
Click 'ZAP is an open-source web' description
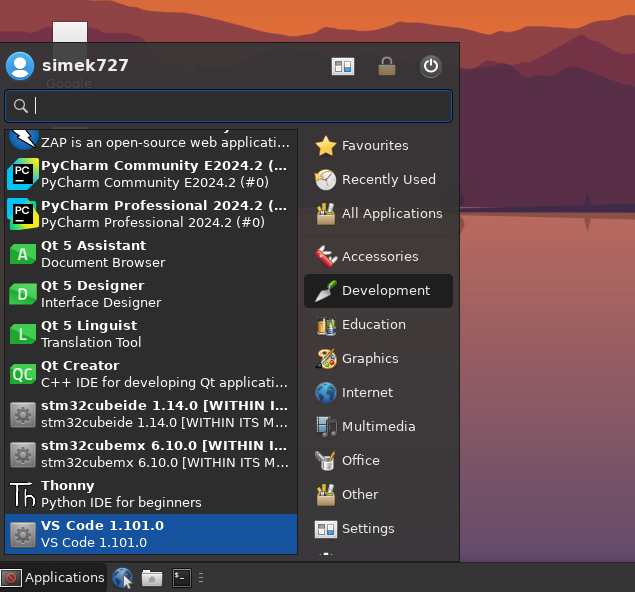[165, 143]
